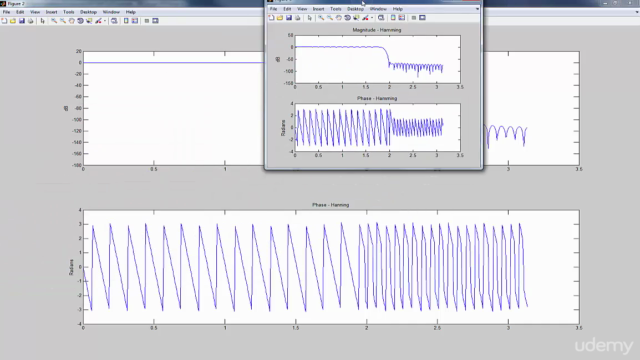
Task: Open Edit menu in front Hamming figure
Action: 287,9
